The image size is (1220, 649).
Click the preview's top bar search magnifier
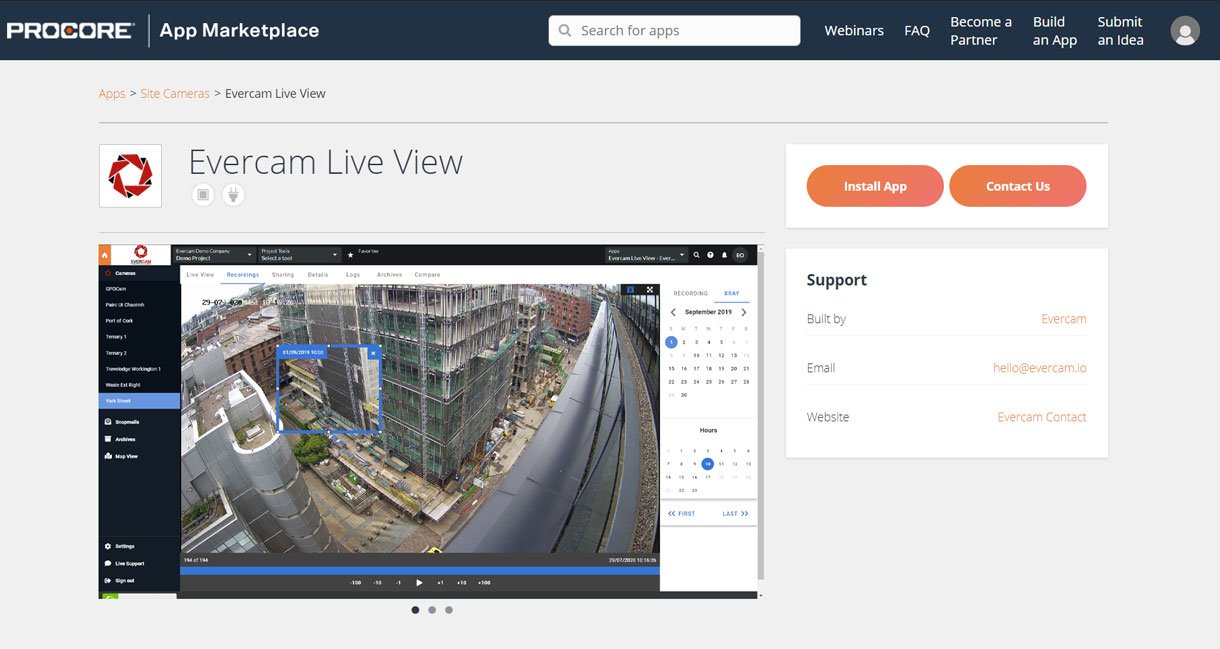[697, 255]
